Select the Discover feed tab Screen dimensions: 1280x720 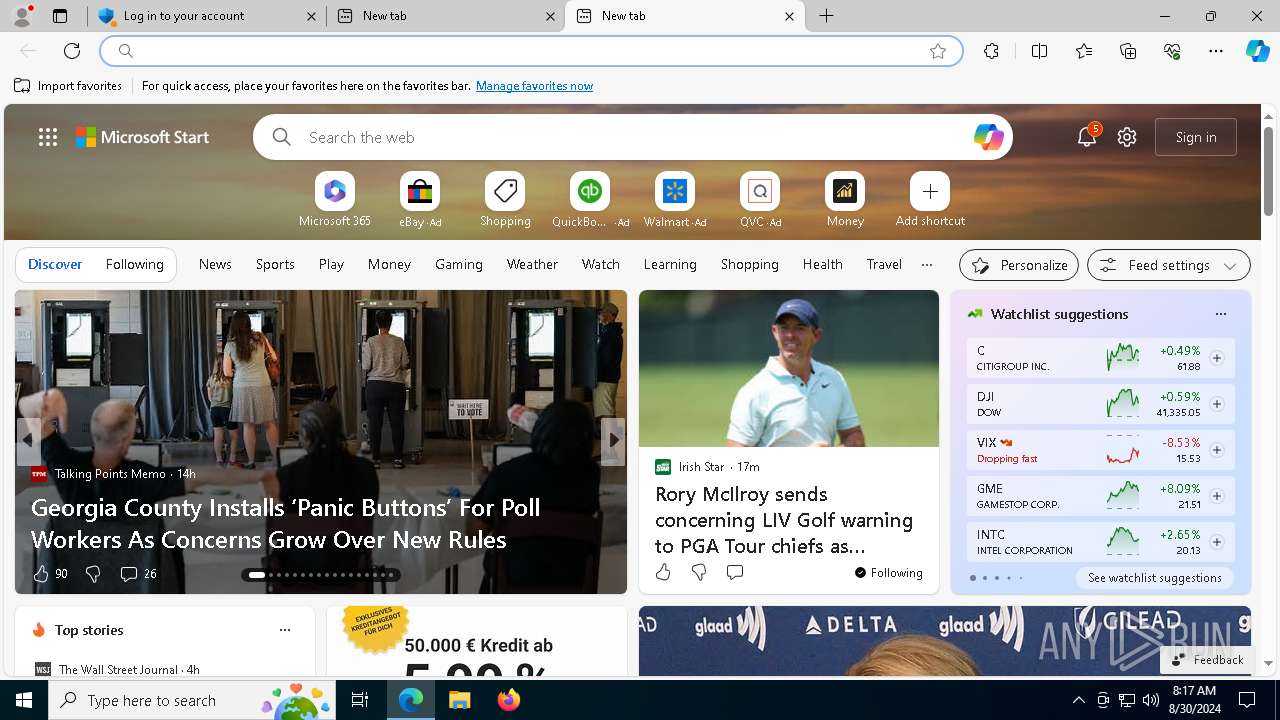pyautogui.click(x=55, y=265)
